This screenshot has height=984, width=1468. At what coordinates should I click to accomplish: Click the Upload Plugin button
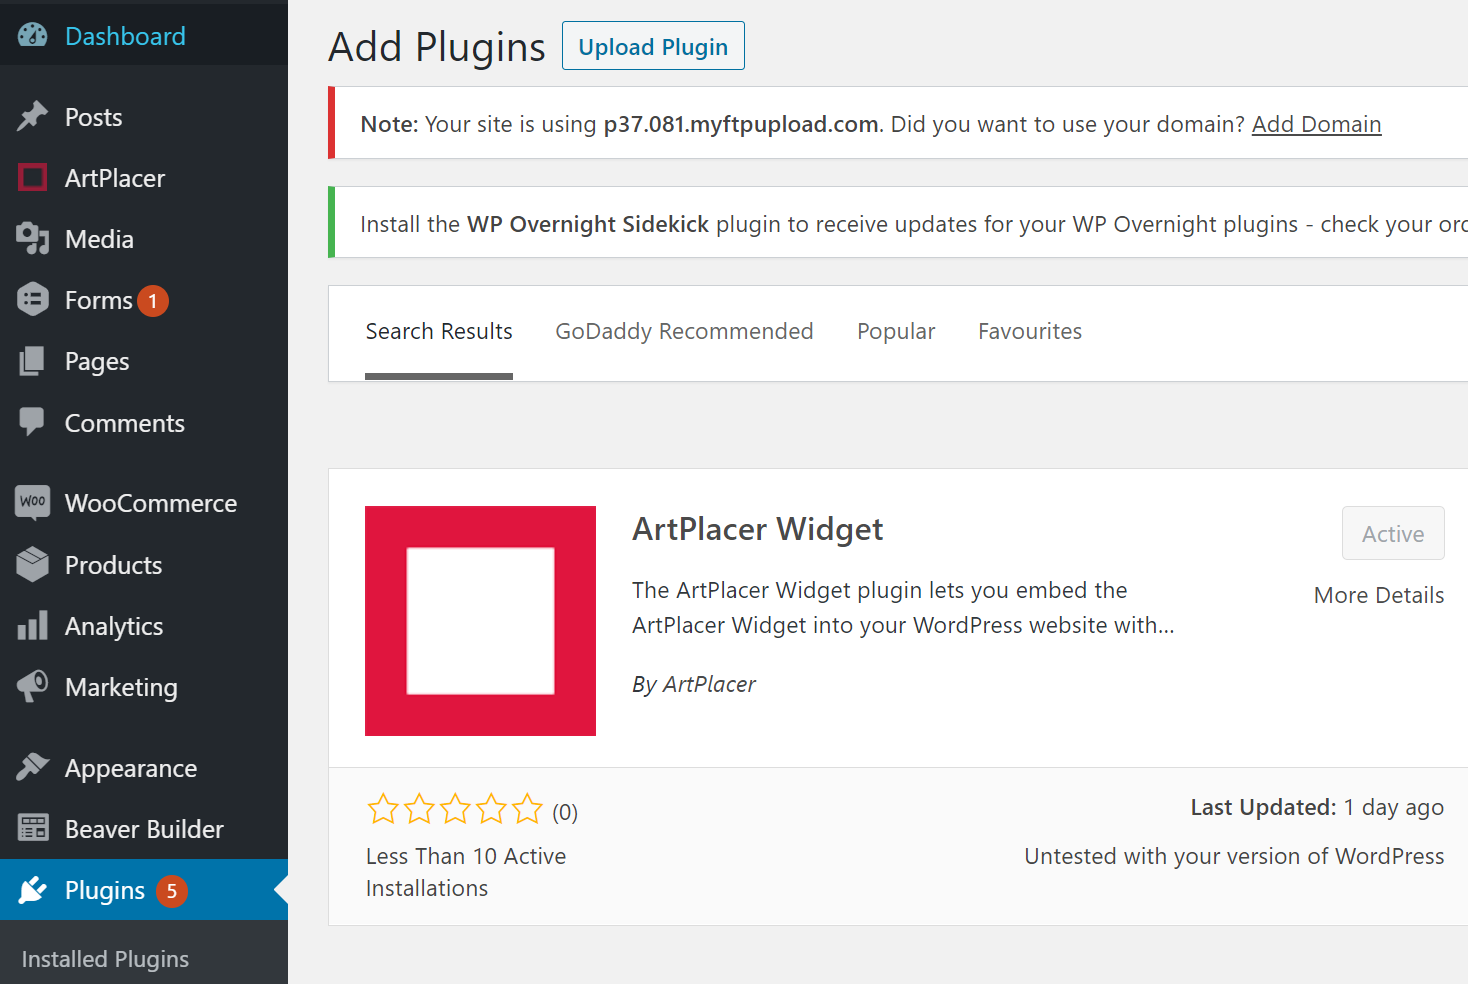pyautogui.click(x=653, y=46)
